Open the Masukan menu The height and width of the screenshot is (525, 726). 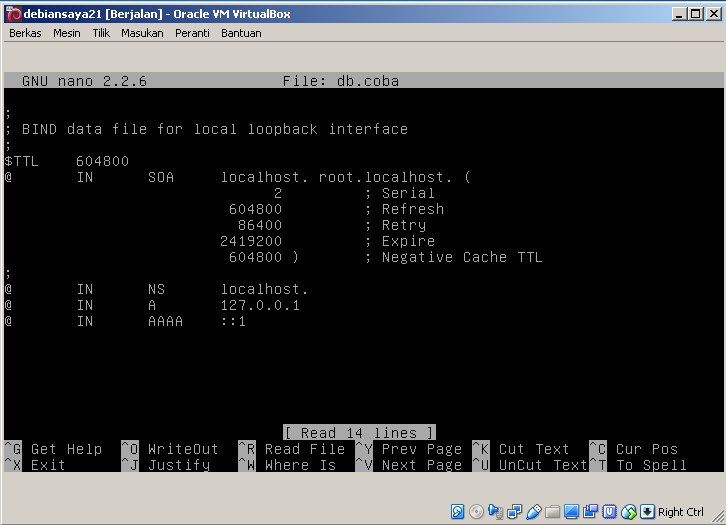pos(142,33)
